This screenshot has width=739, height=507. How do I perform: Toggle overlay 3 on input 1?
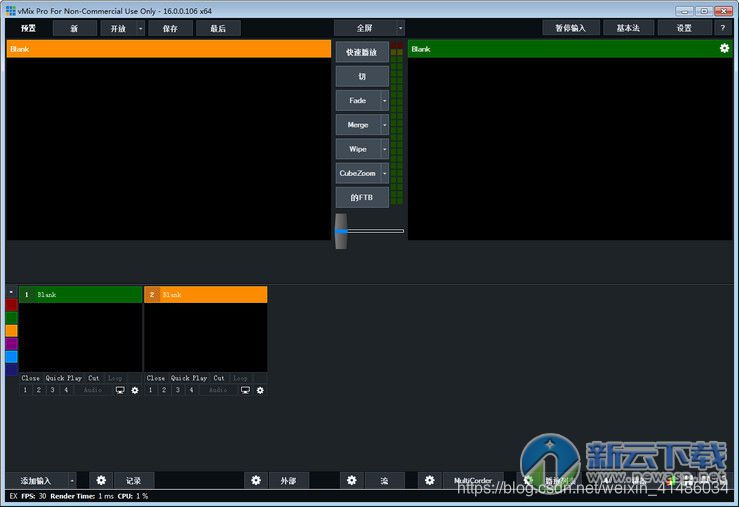[x=52, y=390]
